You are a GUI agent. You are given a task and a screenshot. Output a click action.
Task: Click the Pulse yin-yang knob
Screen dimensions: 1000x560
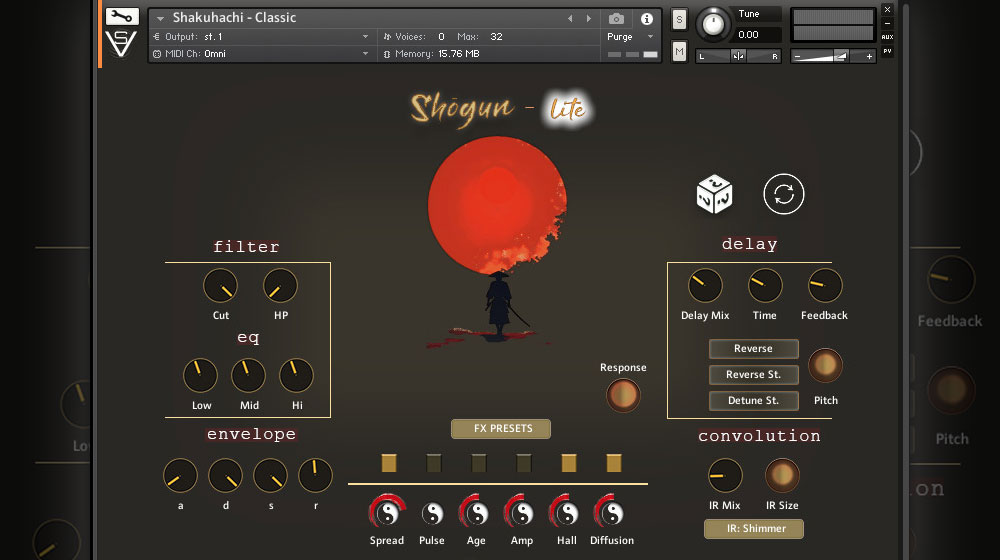[432, 513]
